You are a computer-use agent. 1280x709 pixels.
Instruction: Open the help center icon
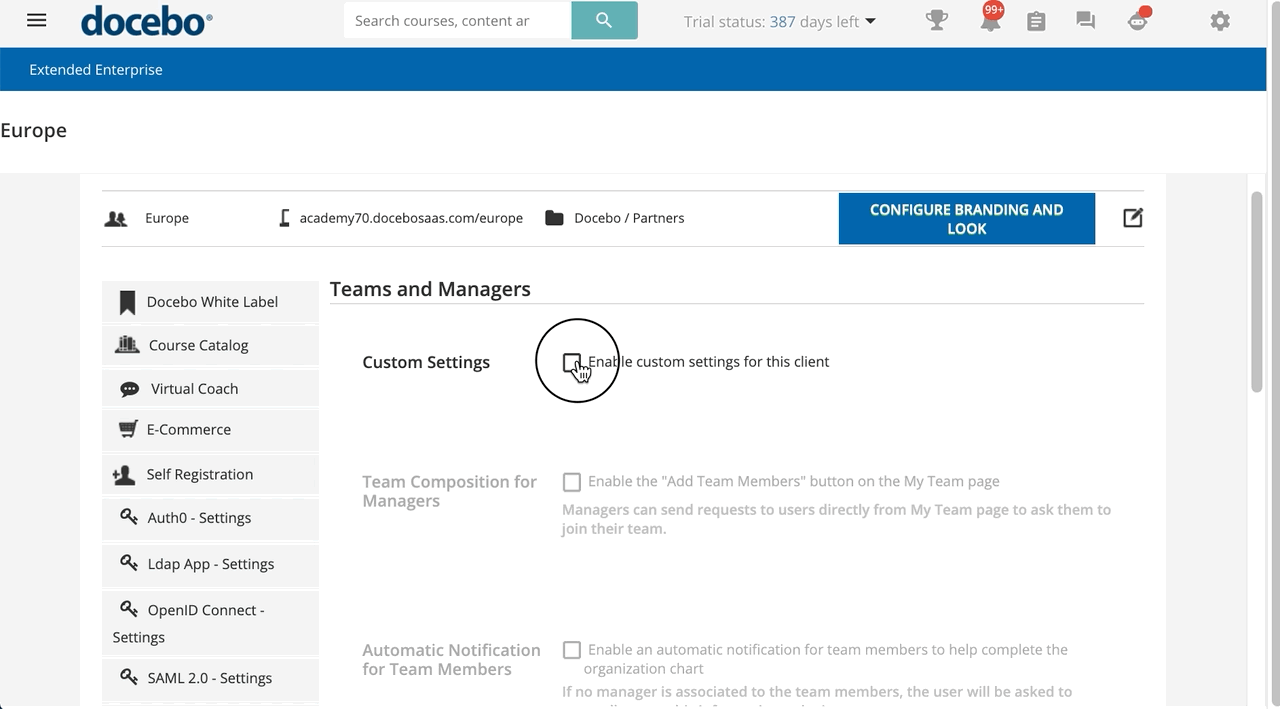pos(1137,20)
